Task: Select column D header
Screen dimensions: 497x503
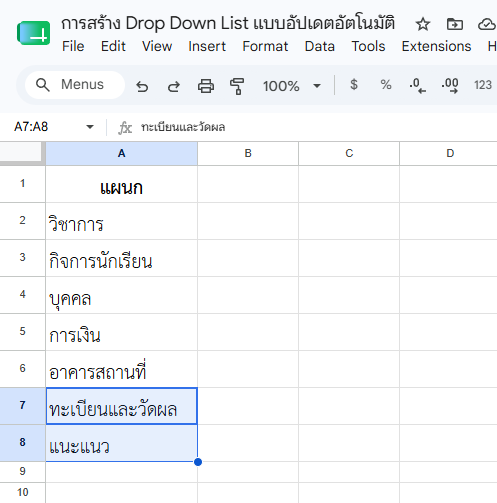Action: pos(448,153)
